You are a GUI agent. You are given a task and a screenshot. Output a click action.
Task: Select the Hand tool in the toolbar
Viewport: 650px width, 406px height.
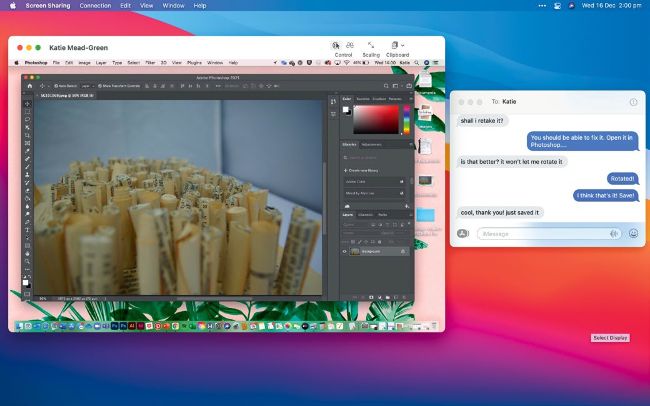pyautogui.click(x=28, y=254)
